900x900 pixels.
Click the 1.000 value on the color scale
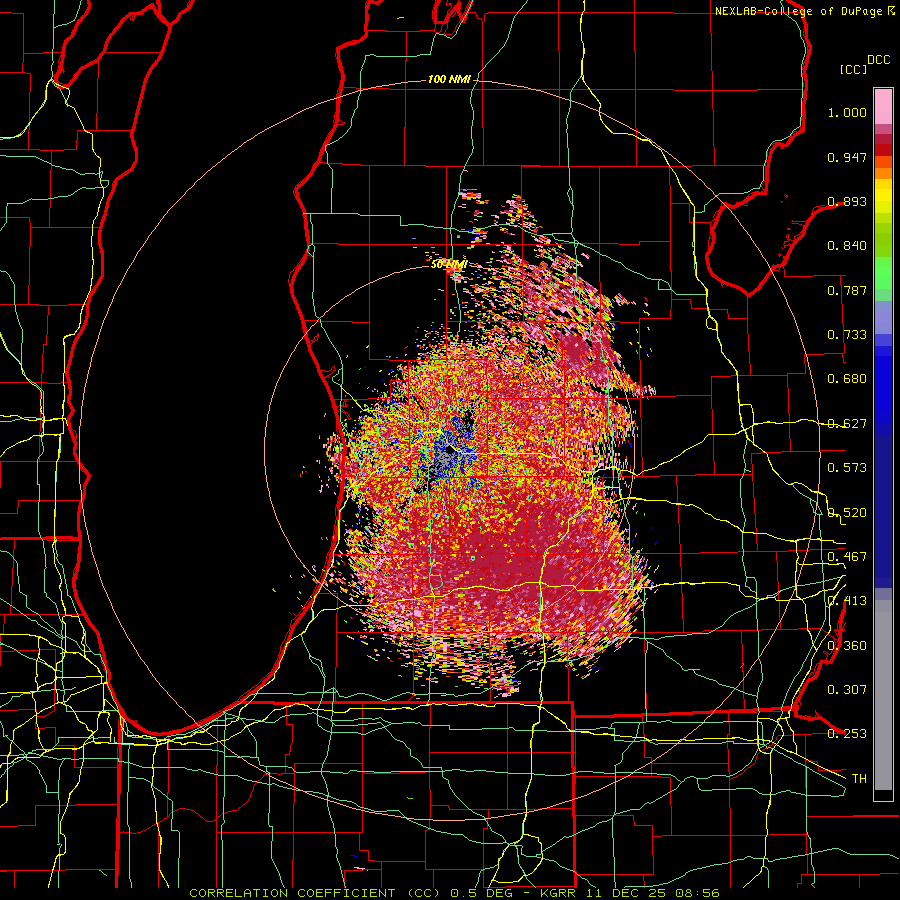click(x=847, y=112)
